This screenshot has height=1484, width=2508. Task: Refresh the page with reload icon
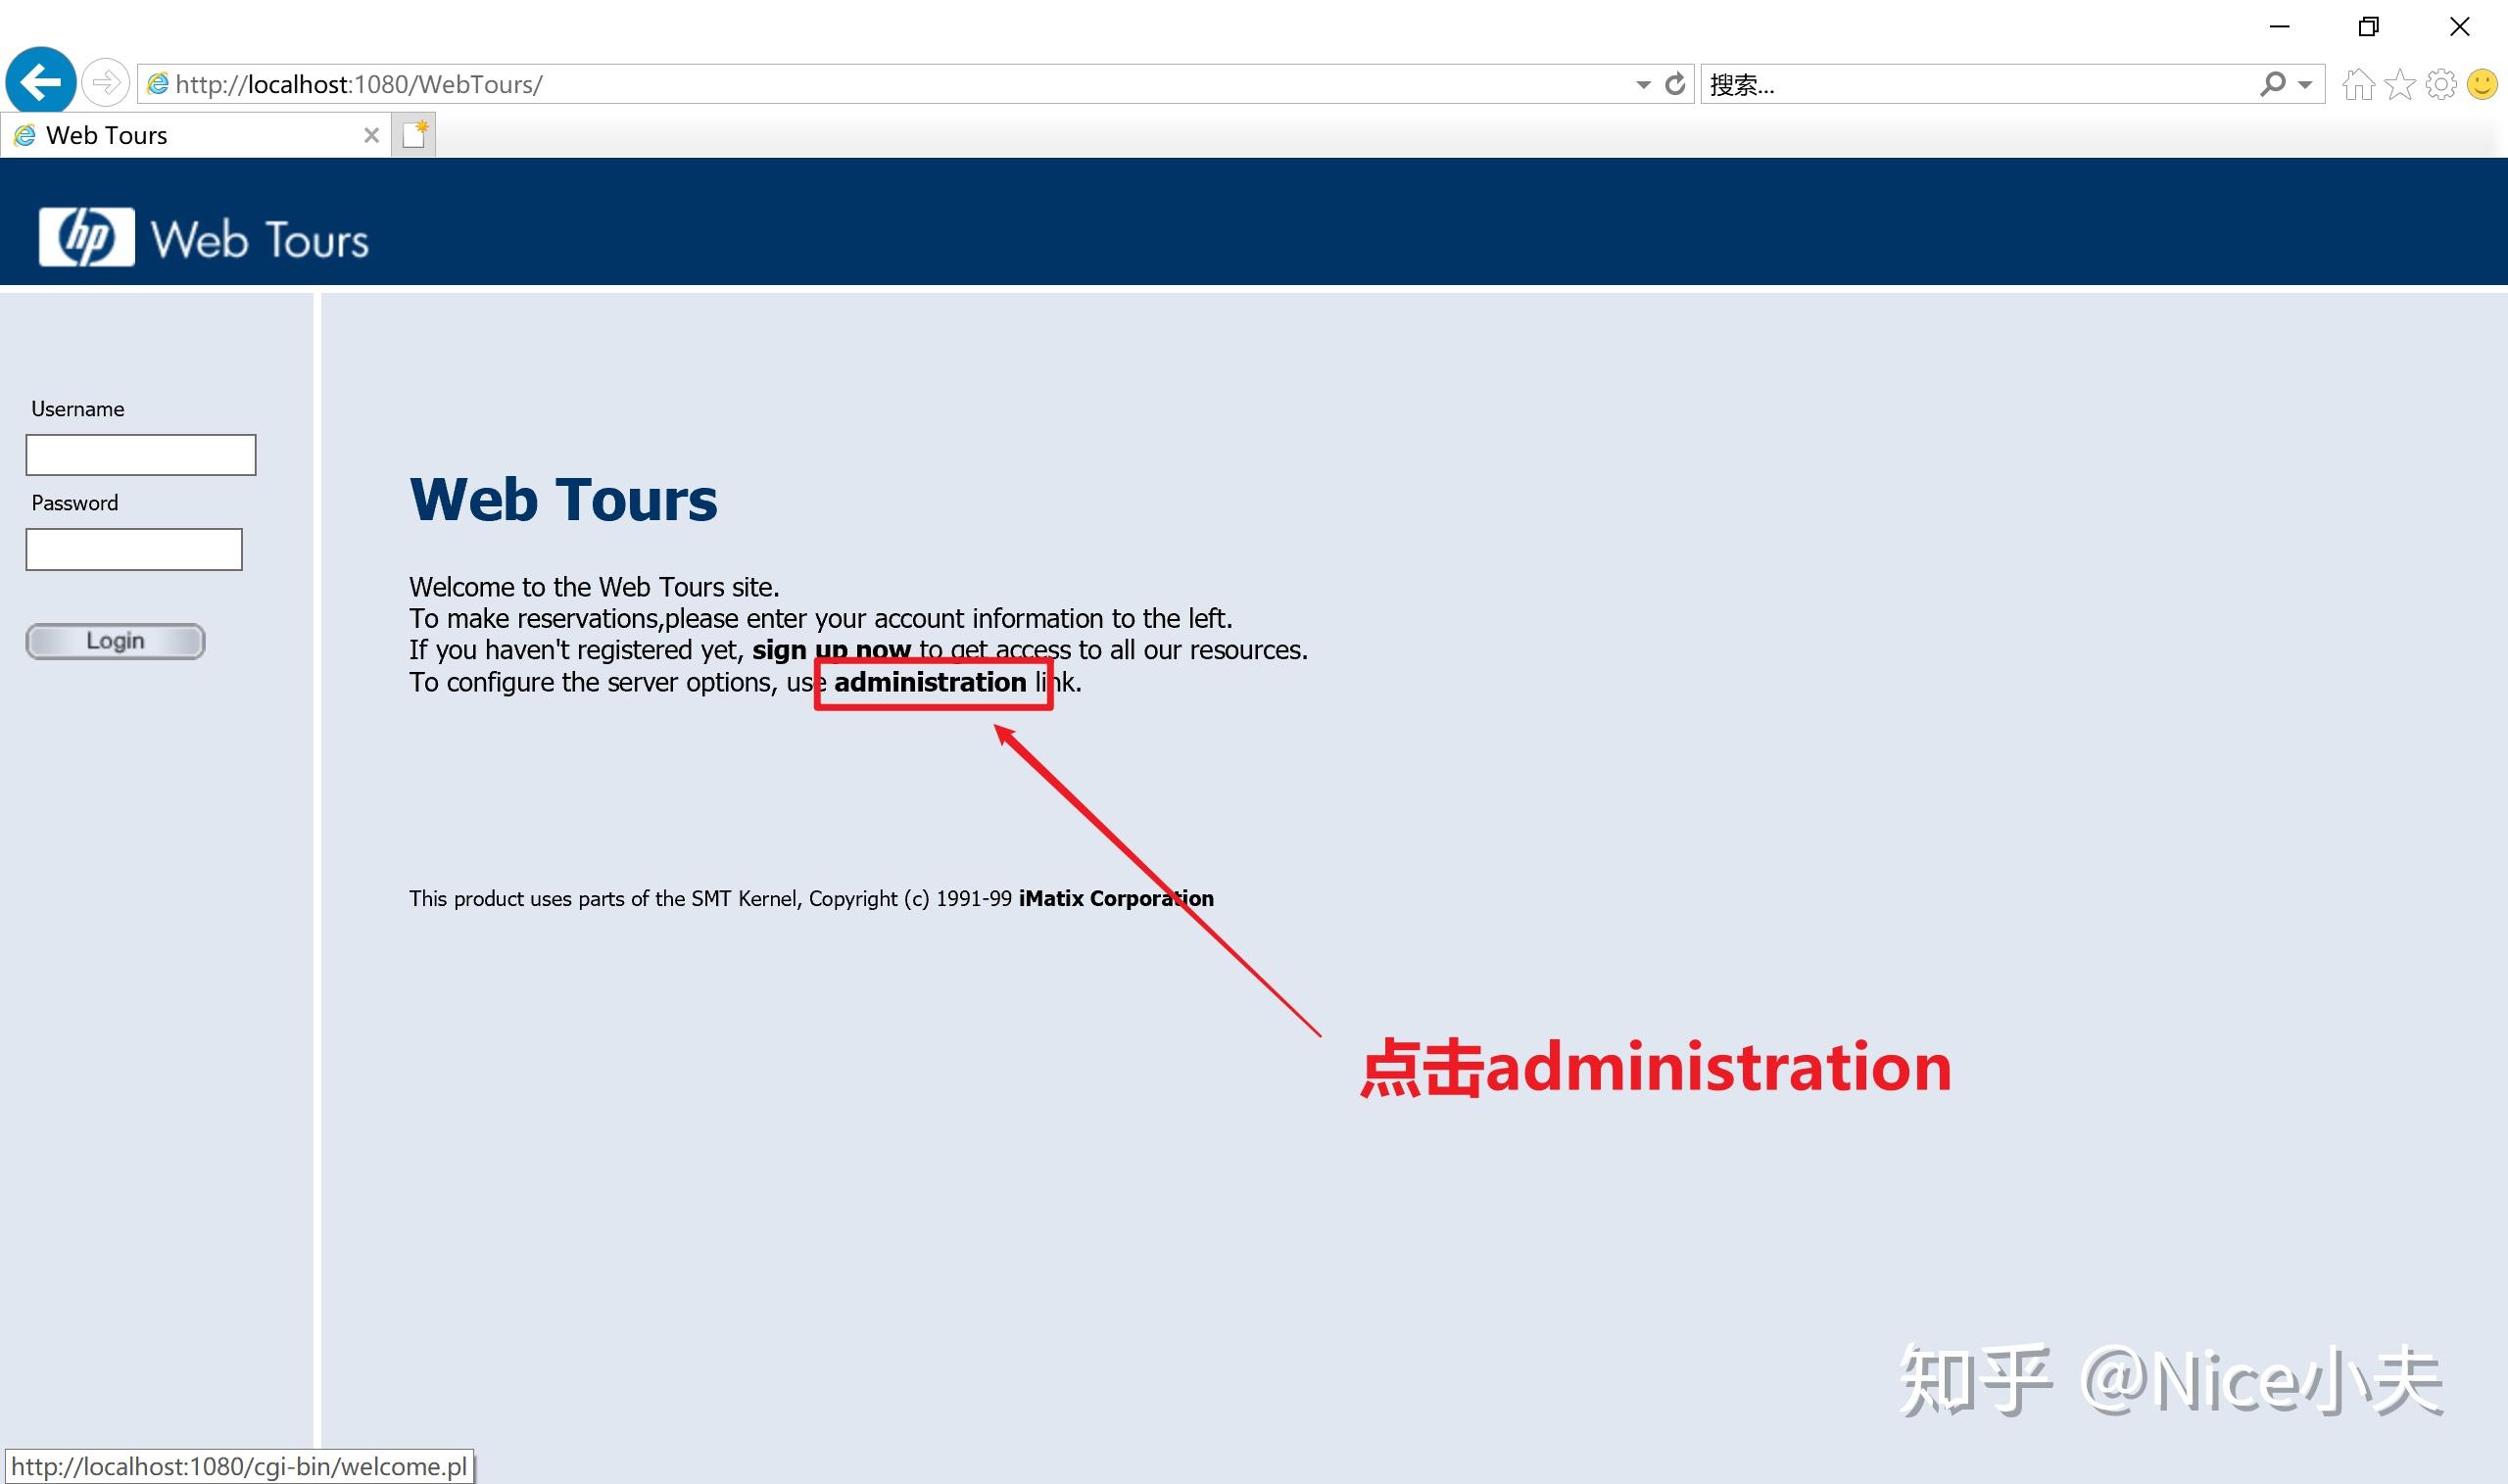pos(1675,84)
